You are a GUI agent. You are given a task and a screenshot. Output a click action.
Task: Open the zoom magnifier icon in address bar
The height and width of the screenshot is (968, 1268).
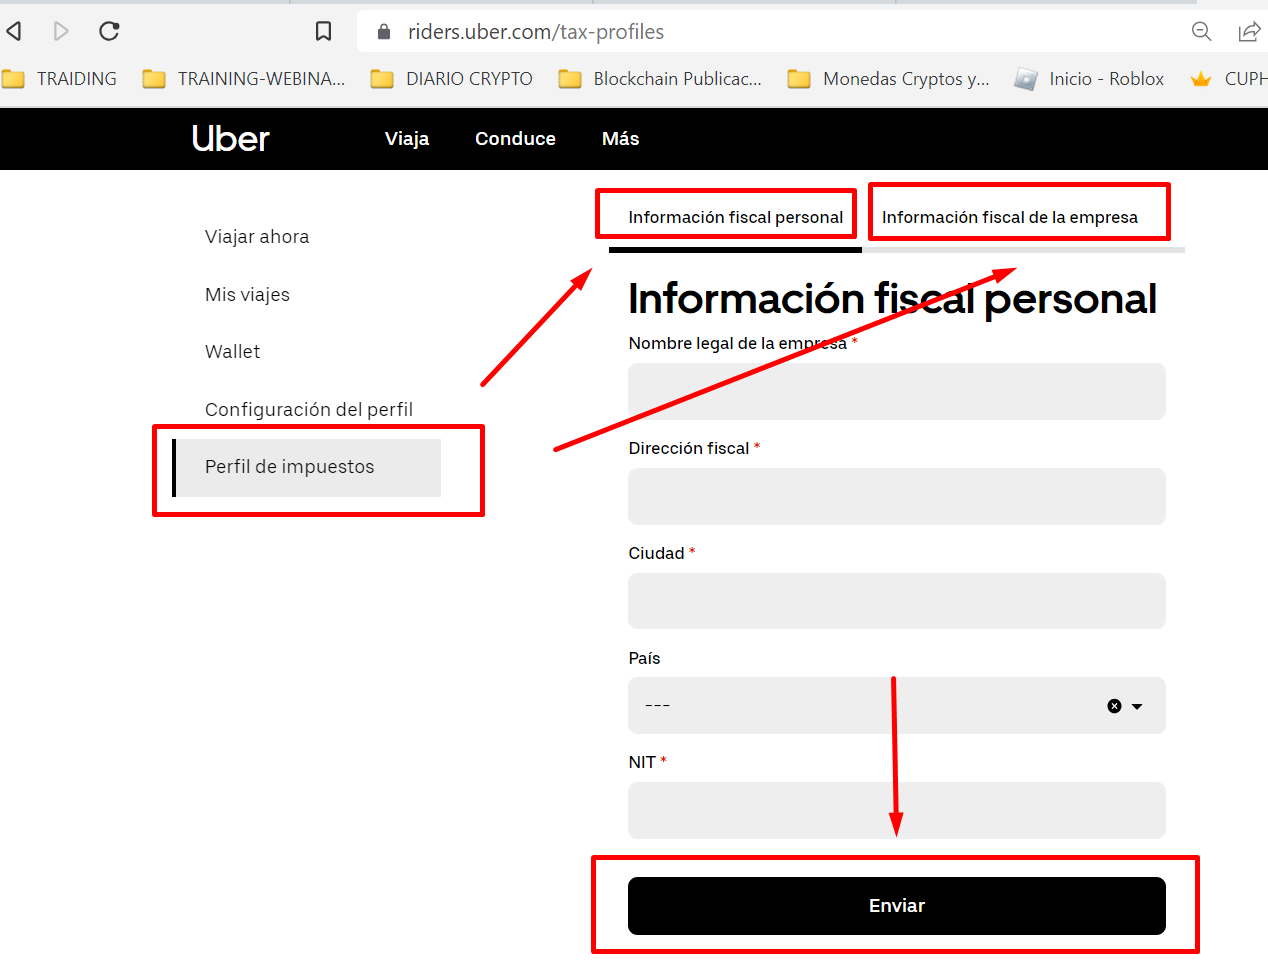1202,32
